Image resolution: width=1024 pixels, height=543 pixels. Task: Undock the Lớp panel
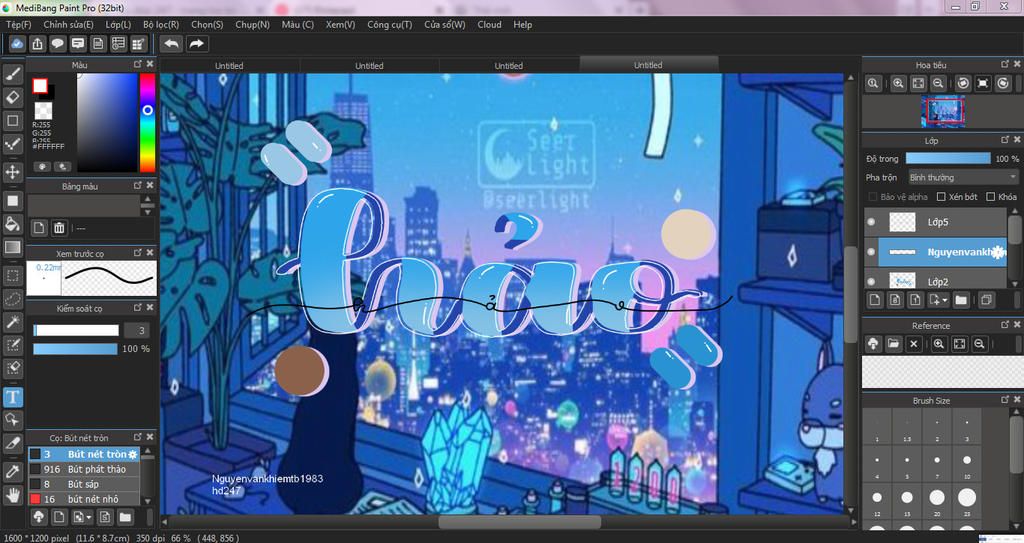pos(1005,140)
